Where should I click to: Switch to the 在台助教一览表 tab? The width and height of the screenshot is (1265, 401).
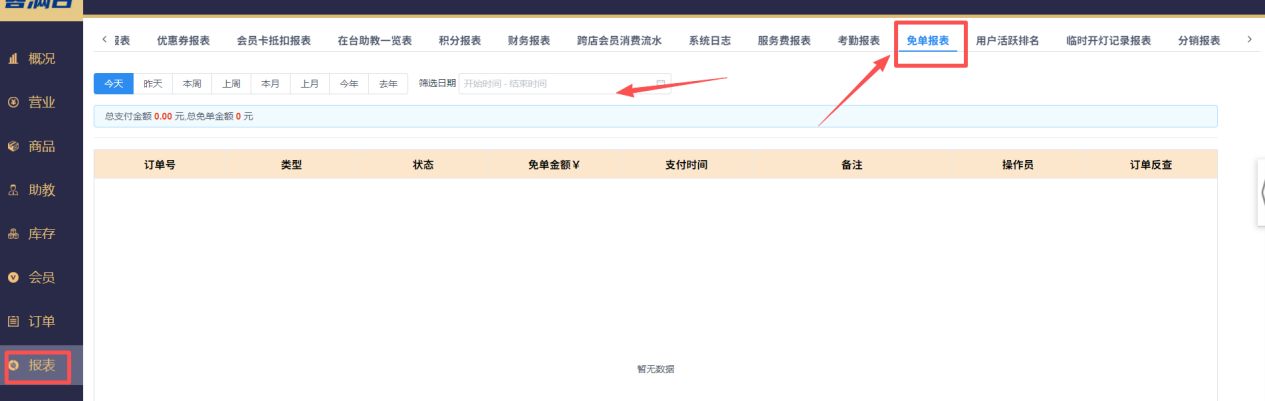click(375, 41)
